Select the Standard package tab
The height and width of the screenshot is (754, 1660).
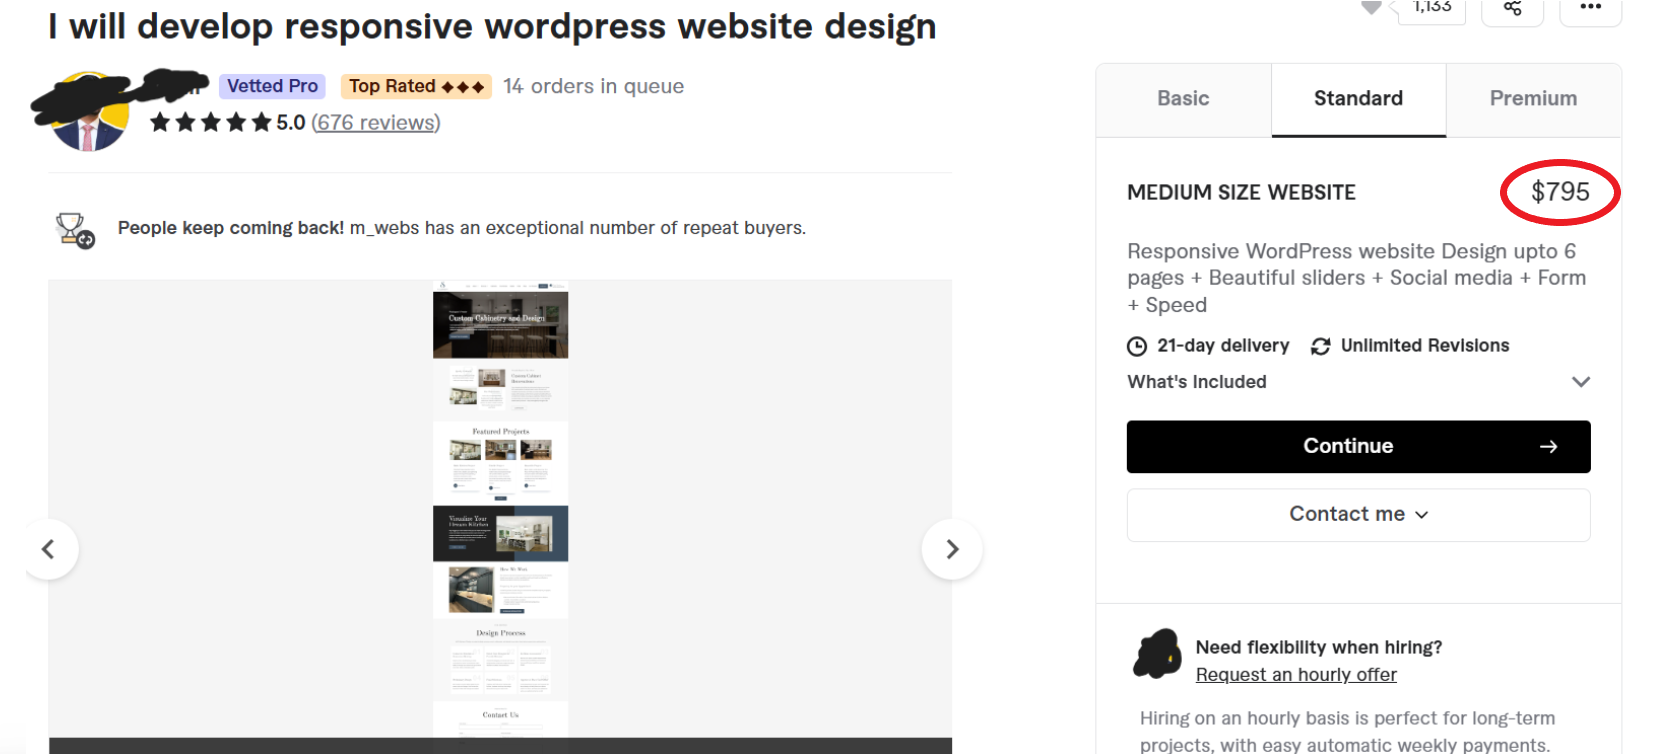click(1358, 99)
